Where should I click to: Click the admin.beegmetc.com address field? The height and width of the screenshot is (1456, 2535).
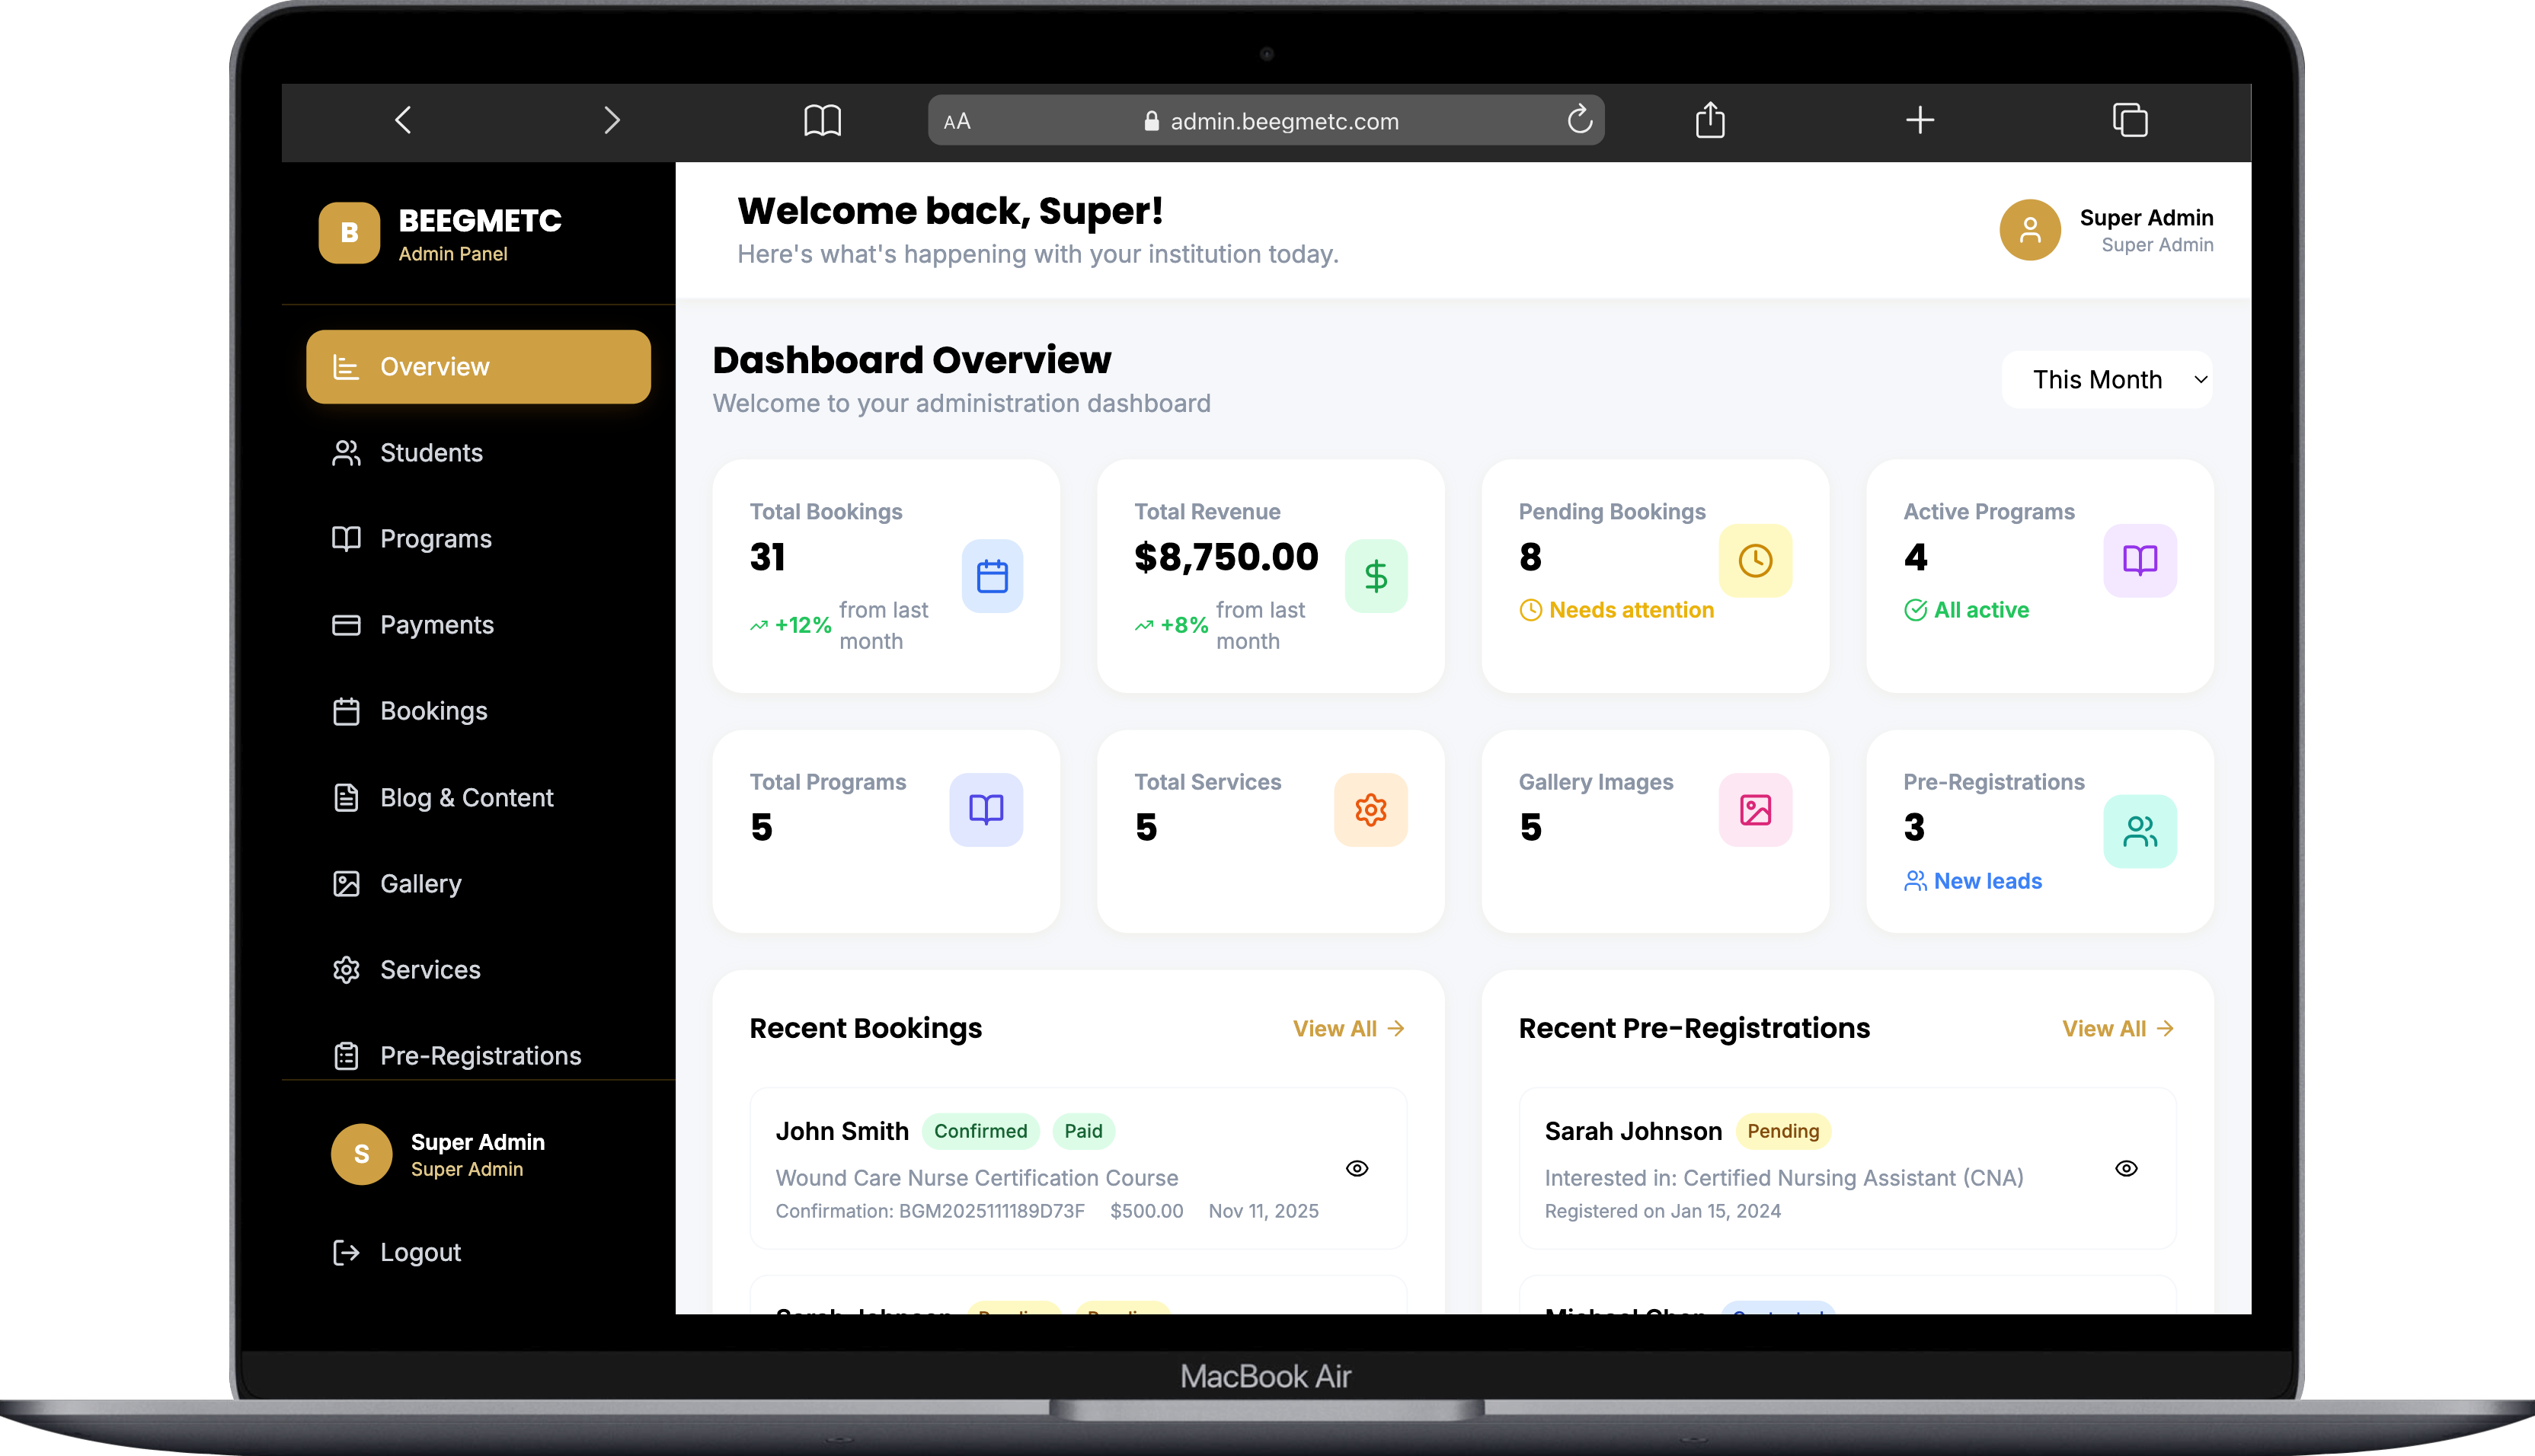pyautogui.click(x=1284, y=121)
